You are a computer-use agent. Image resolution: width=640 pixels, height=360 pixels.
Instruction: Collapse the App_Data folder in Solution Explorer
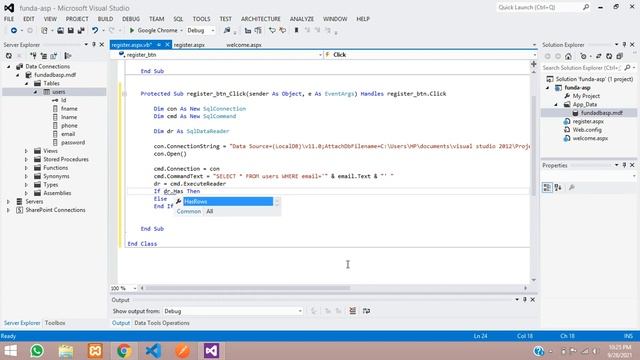[x=556, y=104]
